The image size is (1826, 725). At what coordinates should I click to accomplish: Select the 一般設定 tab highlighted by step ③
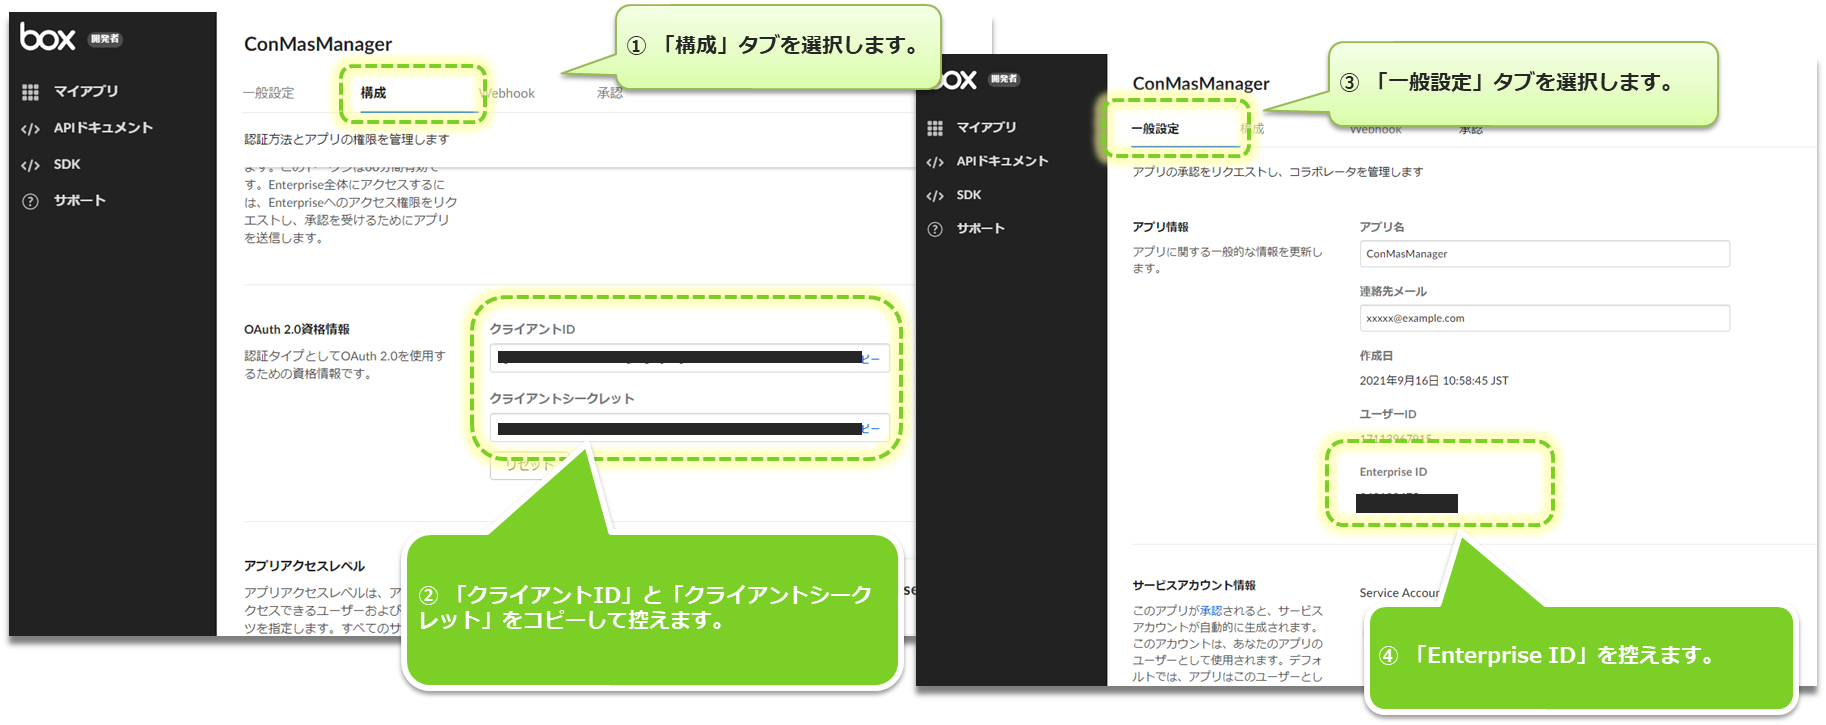coord(1155,129)
